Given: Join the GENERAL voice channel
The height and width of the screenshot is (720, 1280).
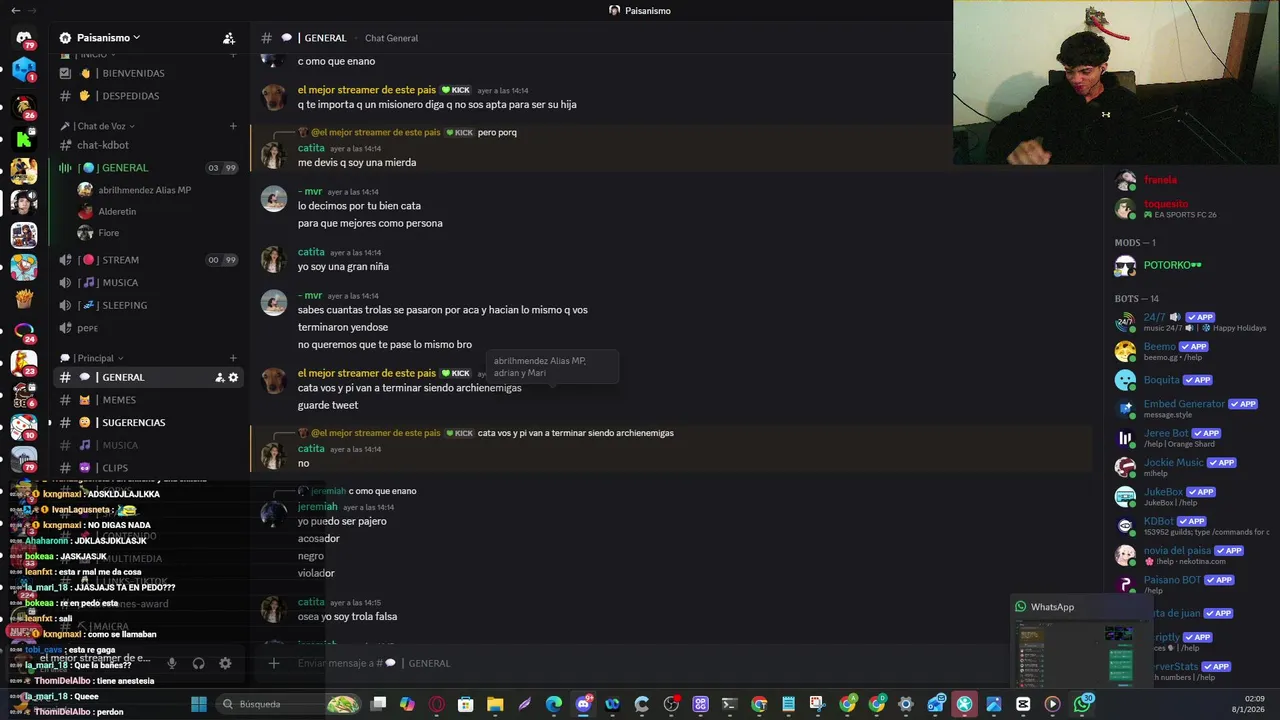Looking at the screenshot, I should (150, 168).
